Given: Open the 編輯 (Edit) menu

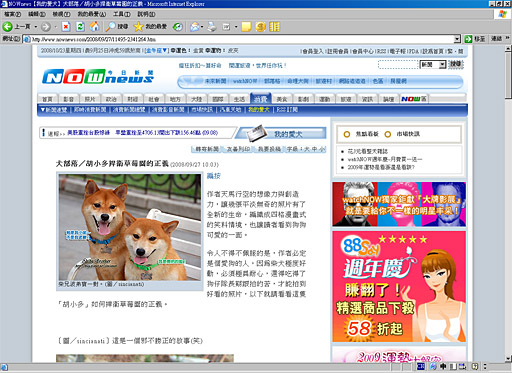Looking at the screenshot, I should pos(37,14).
